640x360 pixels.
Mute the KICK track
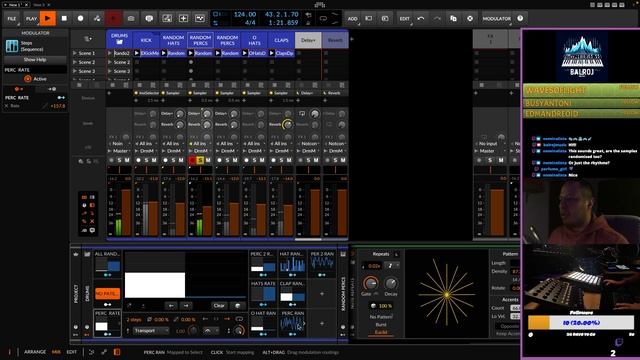[154, 160]
